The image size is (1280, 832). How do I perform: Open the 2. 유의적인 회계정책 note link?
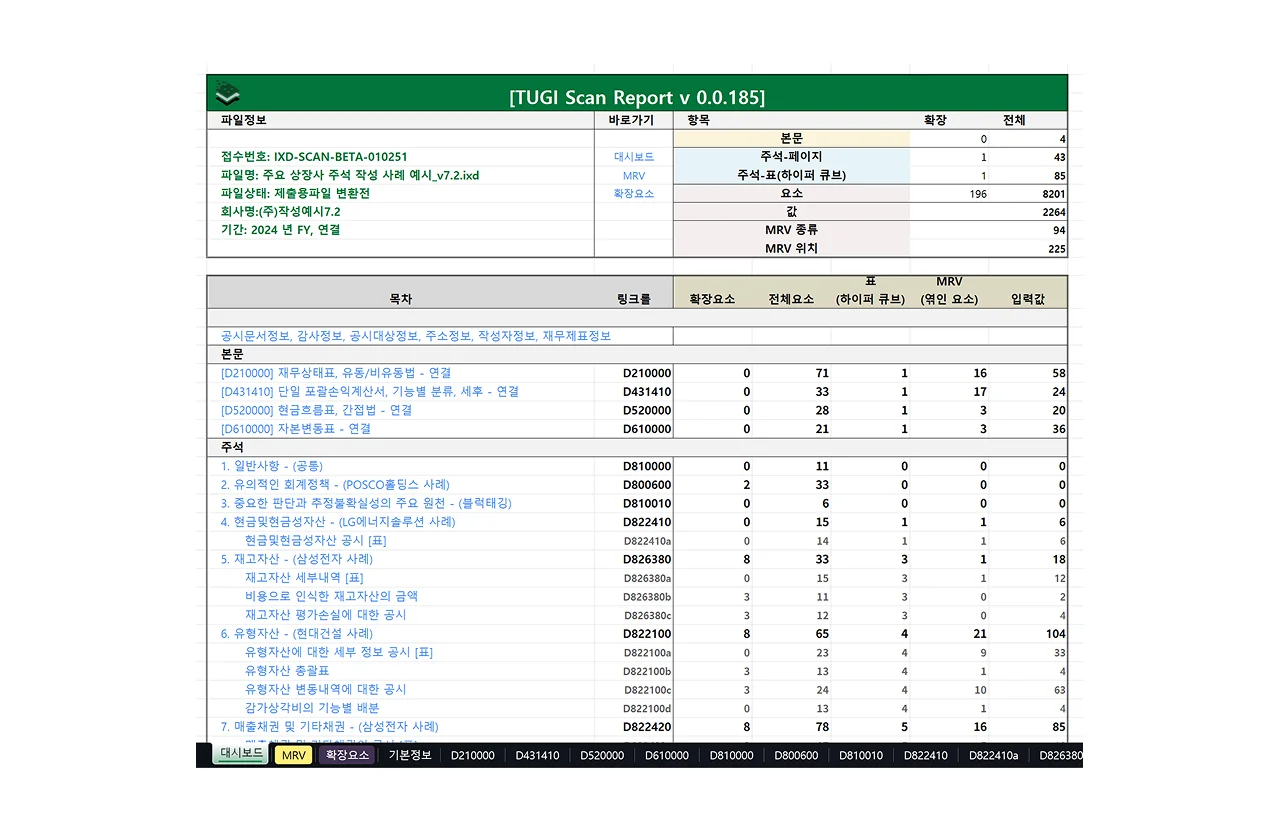click(x=335, y=485)
